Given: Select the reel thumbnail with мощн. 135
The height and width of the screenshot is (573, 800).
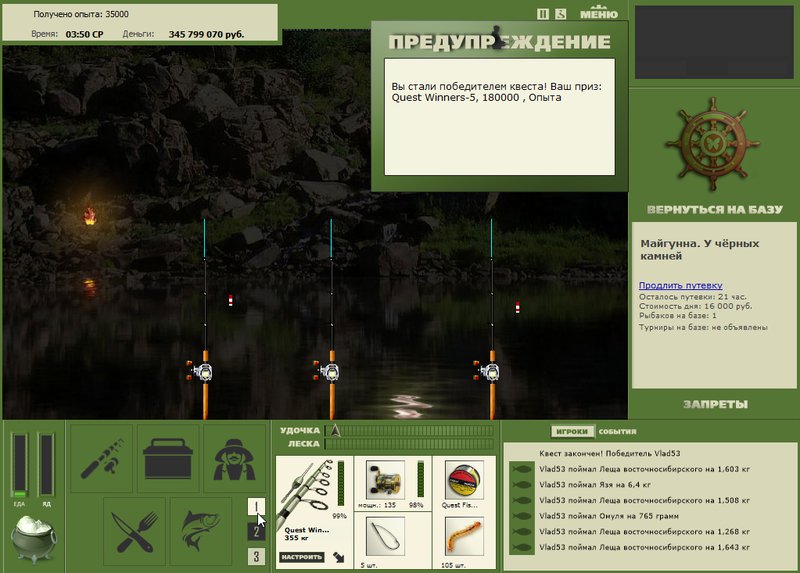Looking at the screenshot, I should click(x=385, y=480).
